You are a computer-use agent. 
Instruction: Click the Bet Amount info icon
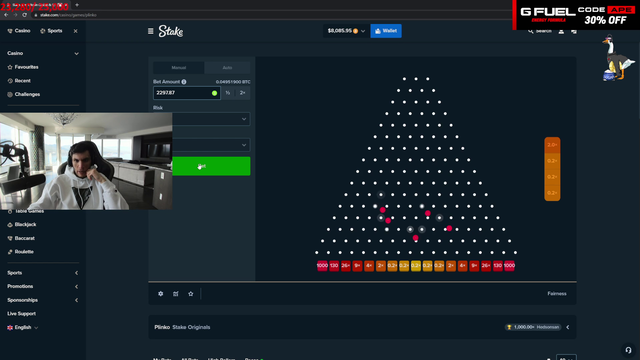(x=184, y=82)
